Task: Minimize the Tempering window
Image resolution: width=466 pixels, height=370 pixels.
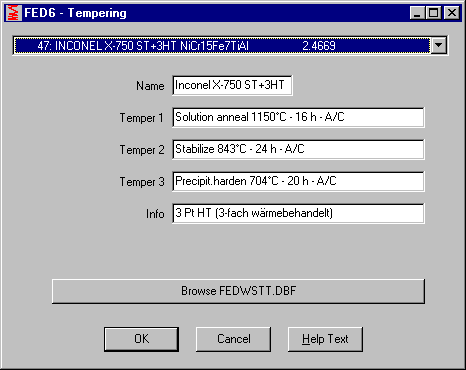Action: 417,13
